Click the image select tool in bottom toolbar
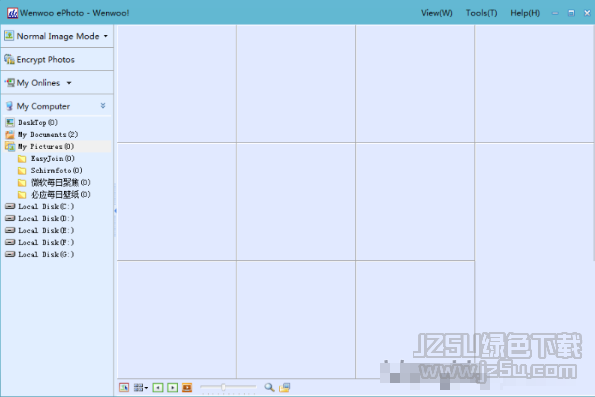This screenshot has width=595, height=397. click(124, 387)
